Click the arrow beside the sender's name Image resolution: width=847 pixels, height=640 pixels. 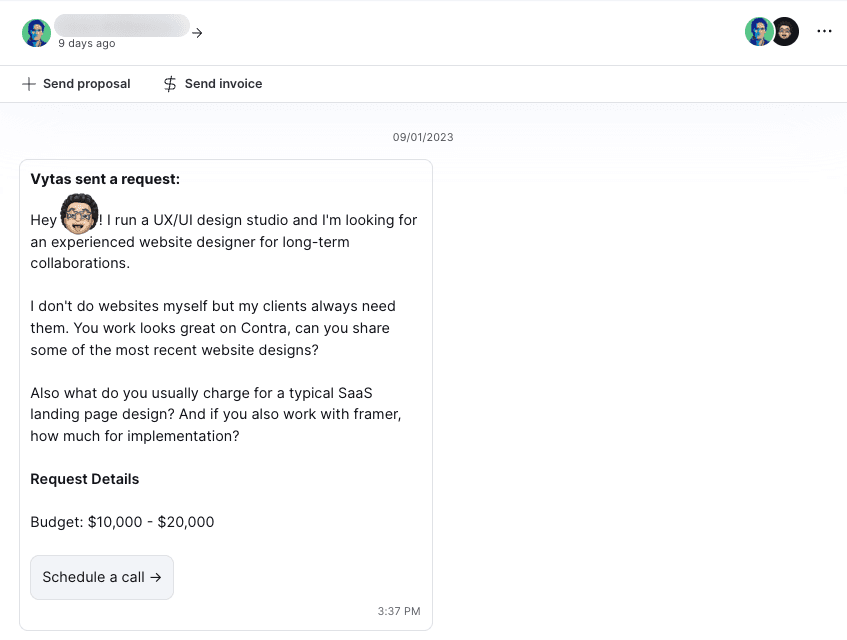pyautogui.click(x=197, y=33)
